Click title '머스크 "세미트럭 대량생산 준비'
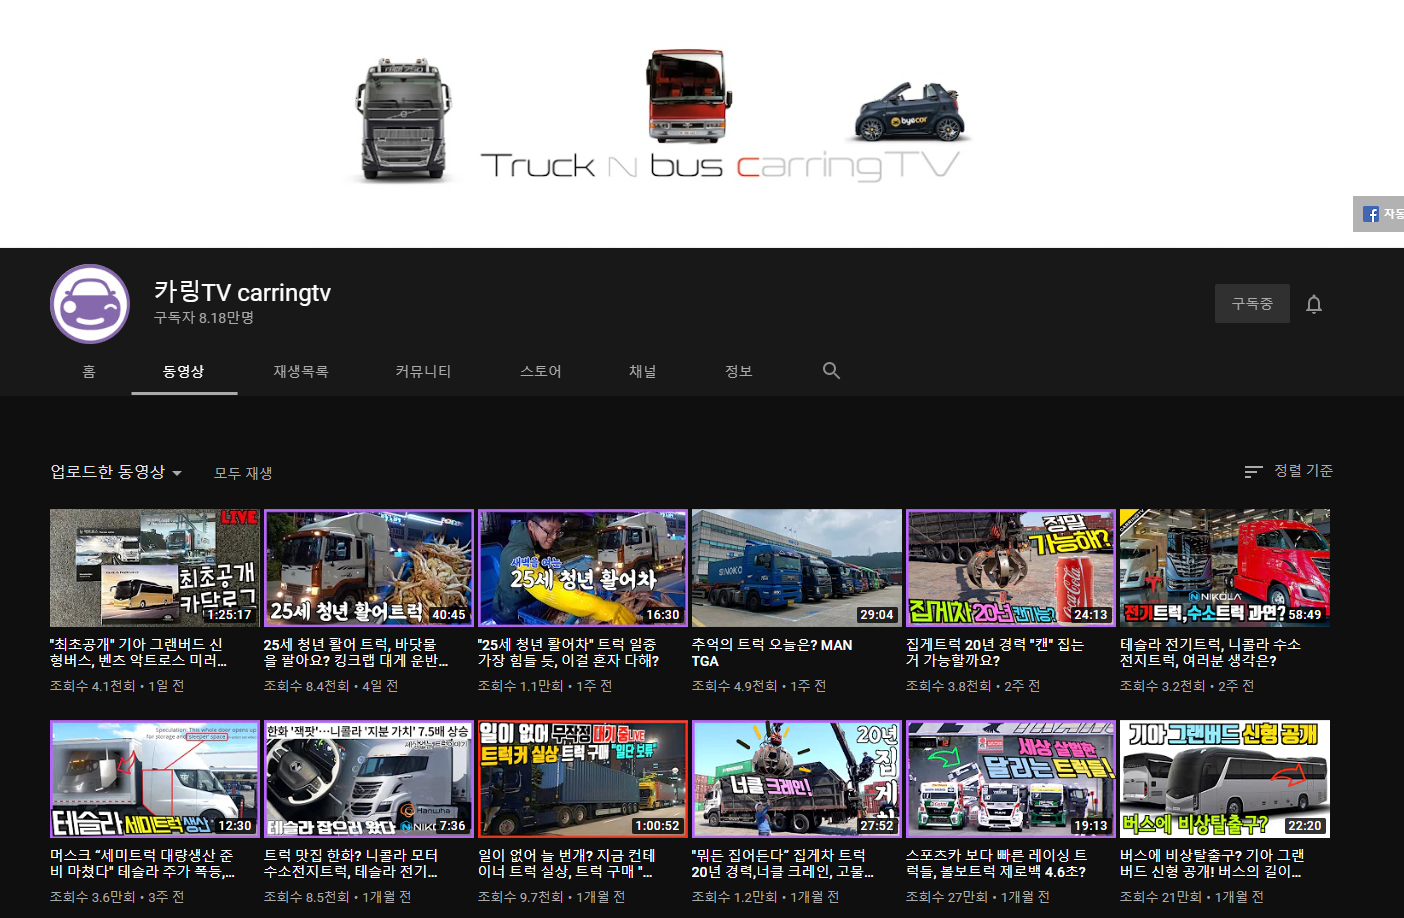Screen dimensions: 1404x918 [x=142, y=863]
